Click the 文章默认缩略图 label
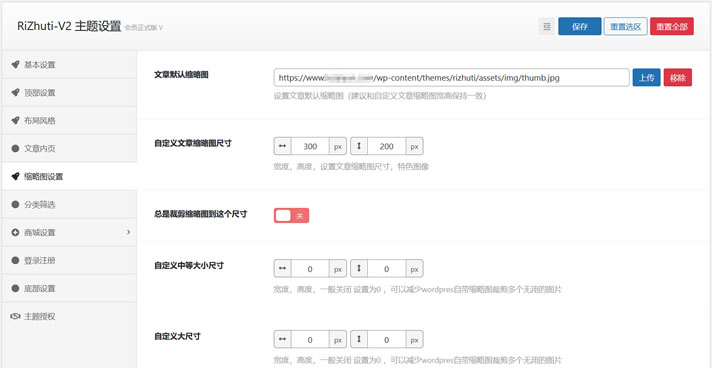 point(182,75)
